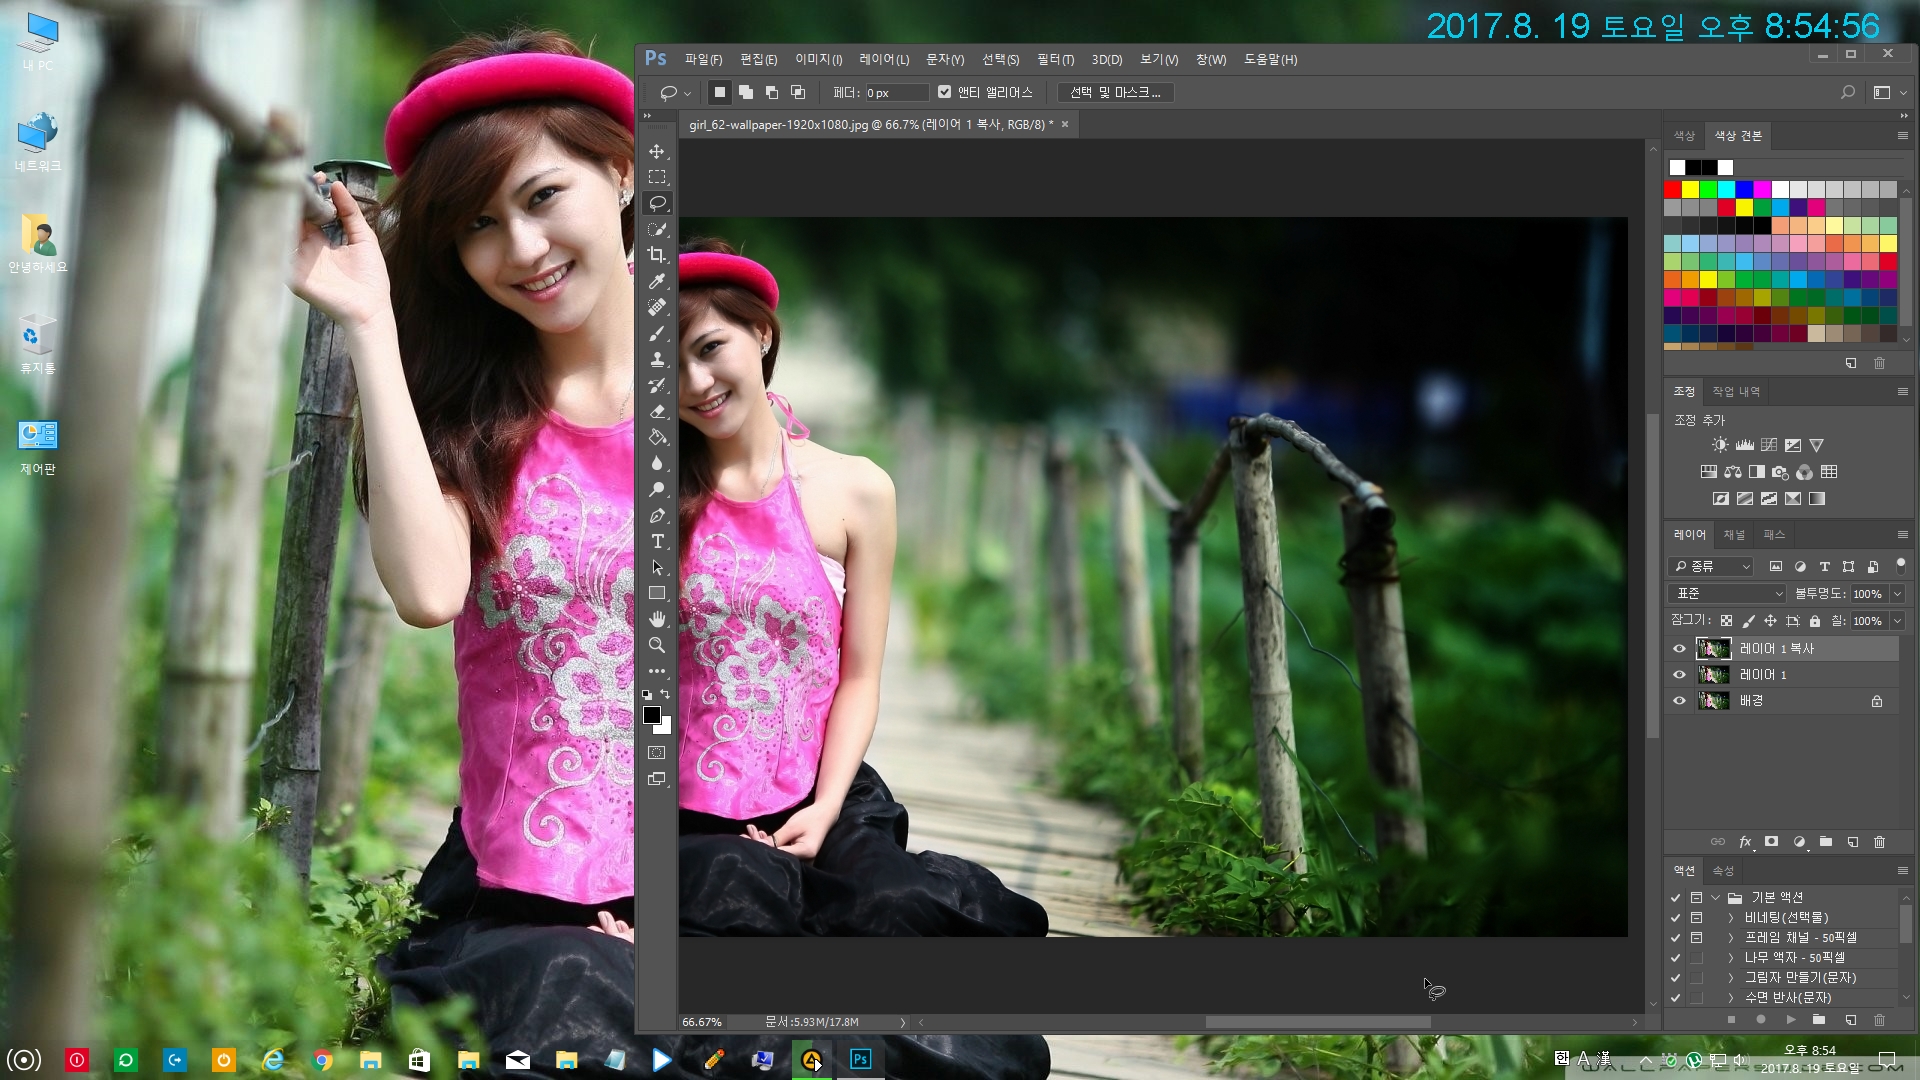
Task: Click the layer effects fx icon
Action: 1745,842
